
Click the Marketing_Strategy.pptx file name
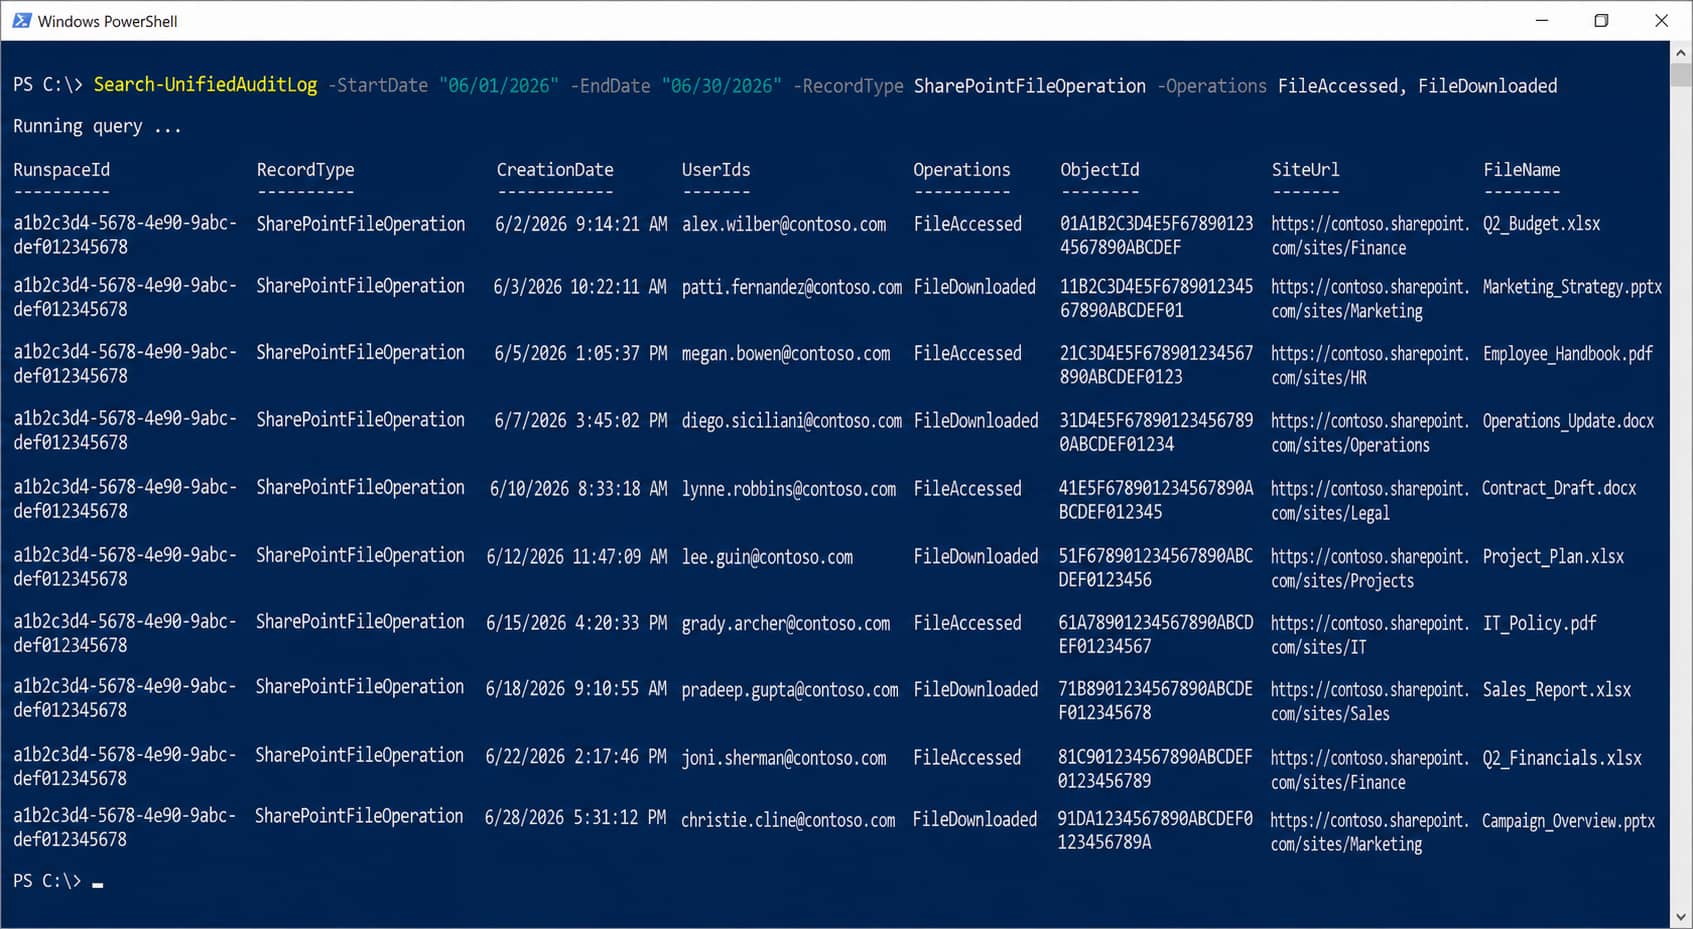[x=1572, y=287]
